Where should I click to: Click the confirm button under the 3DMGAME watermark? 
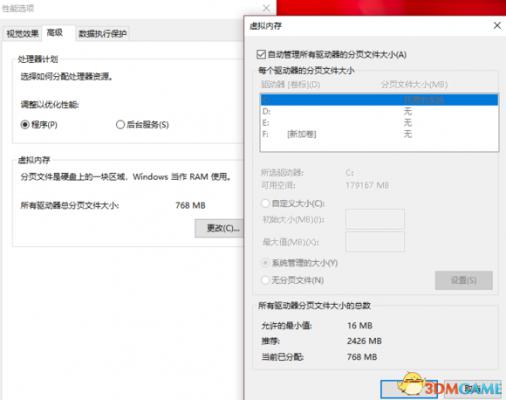click(x=409, y=389)
